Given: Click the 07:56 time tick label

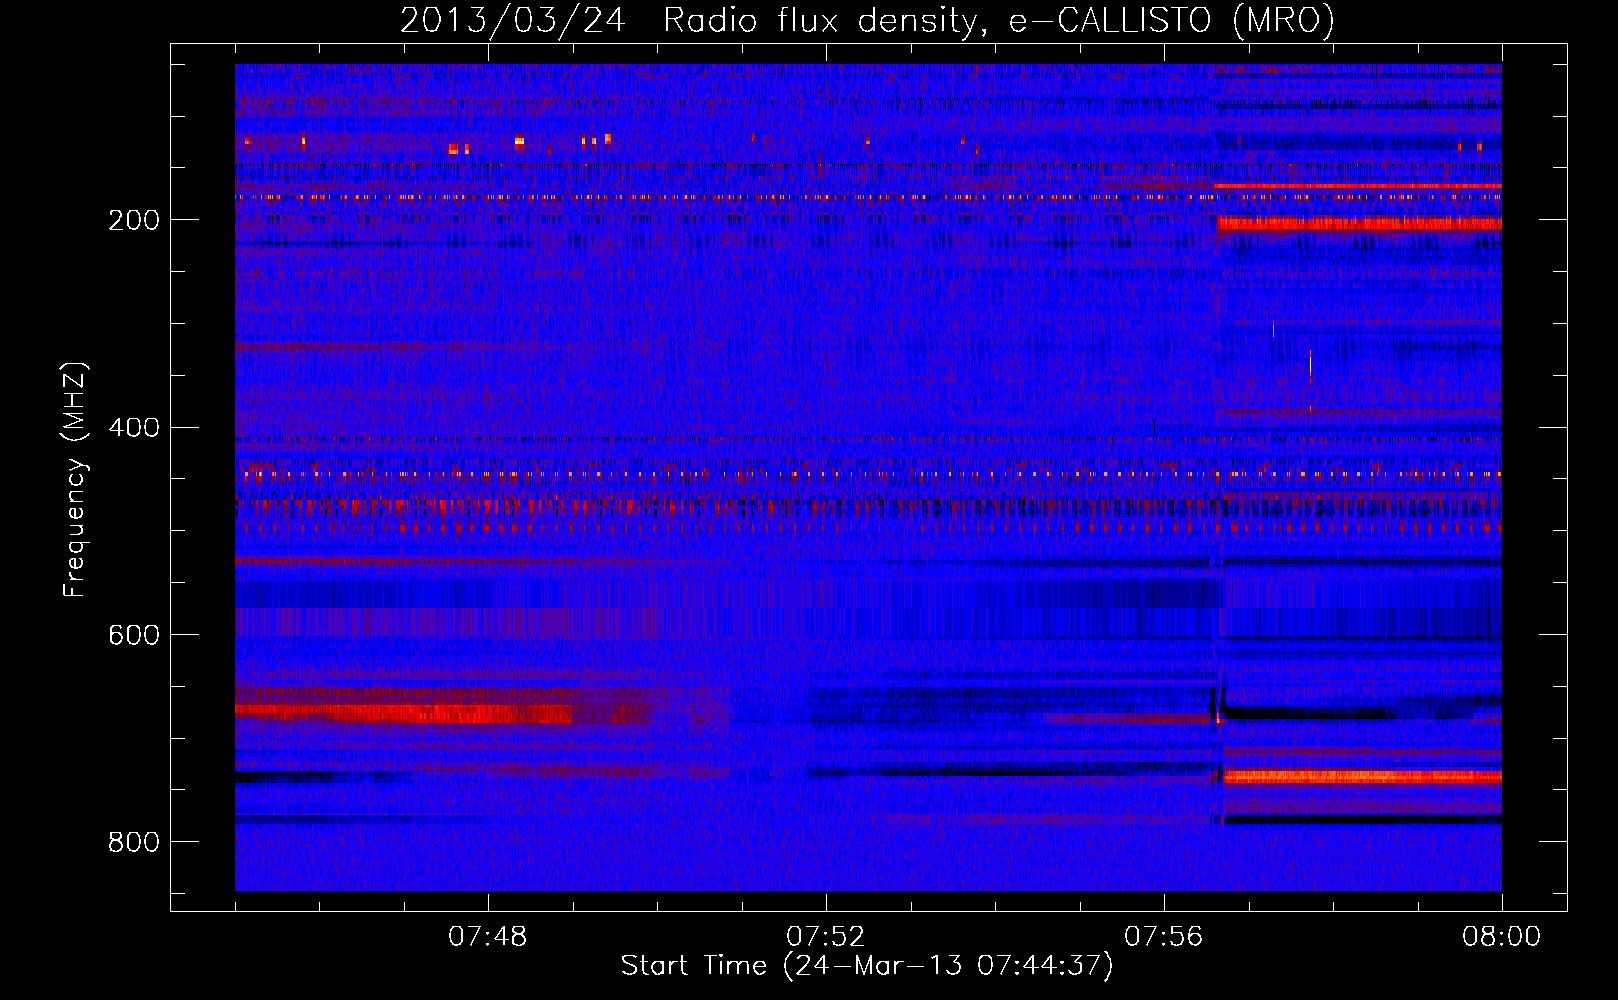Looking at the screenshot, I should [1164, 937].
